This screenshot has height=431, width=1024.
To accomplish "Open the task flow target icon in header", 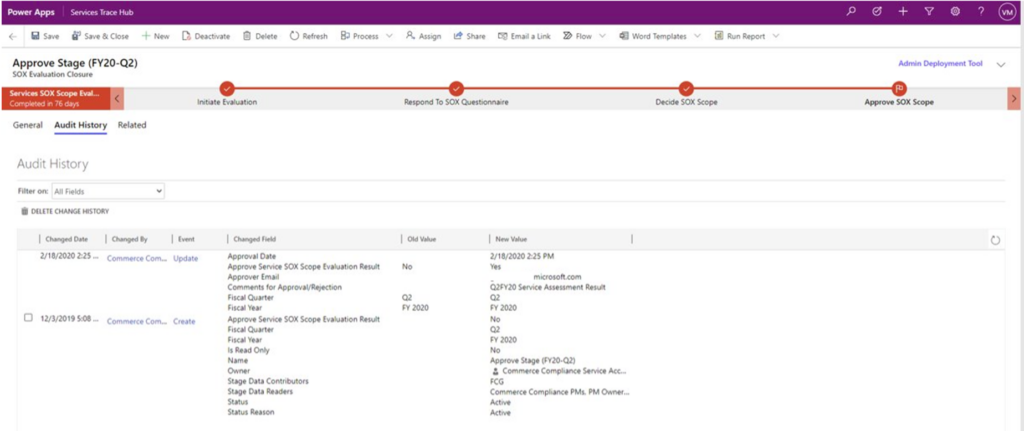I will (877, 11).
